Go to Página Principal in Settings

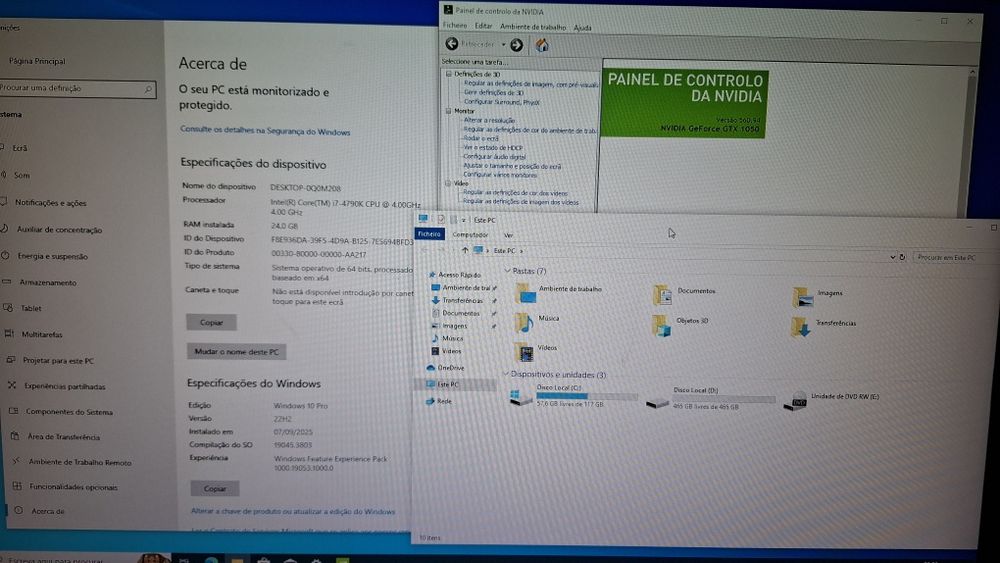[37, 61]
